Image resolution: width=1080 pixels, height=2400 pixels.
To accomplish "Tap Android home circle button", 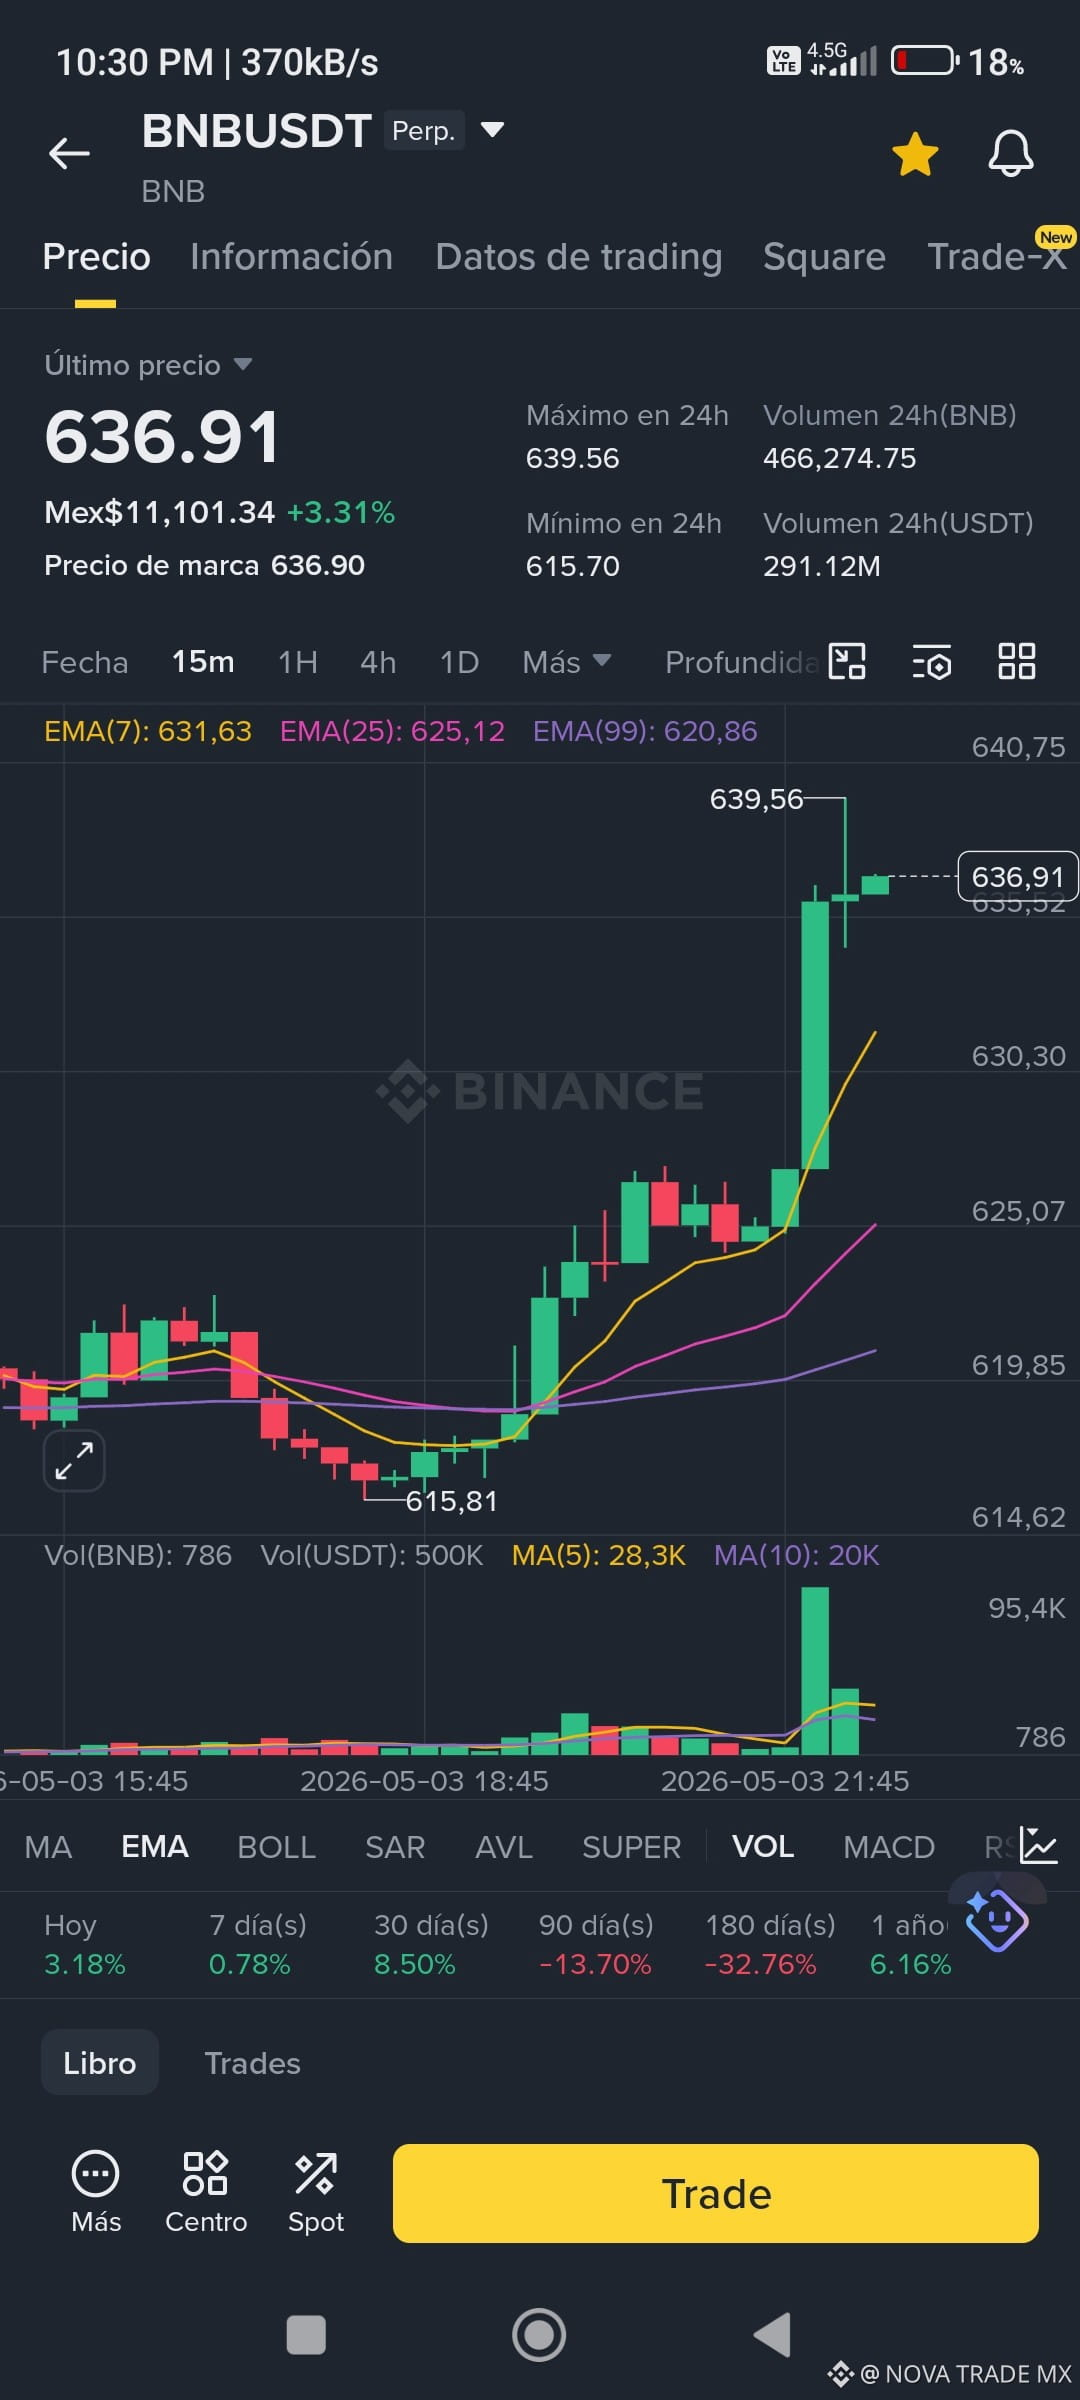I will coord(539,2335).
